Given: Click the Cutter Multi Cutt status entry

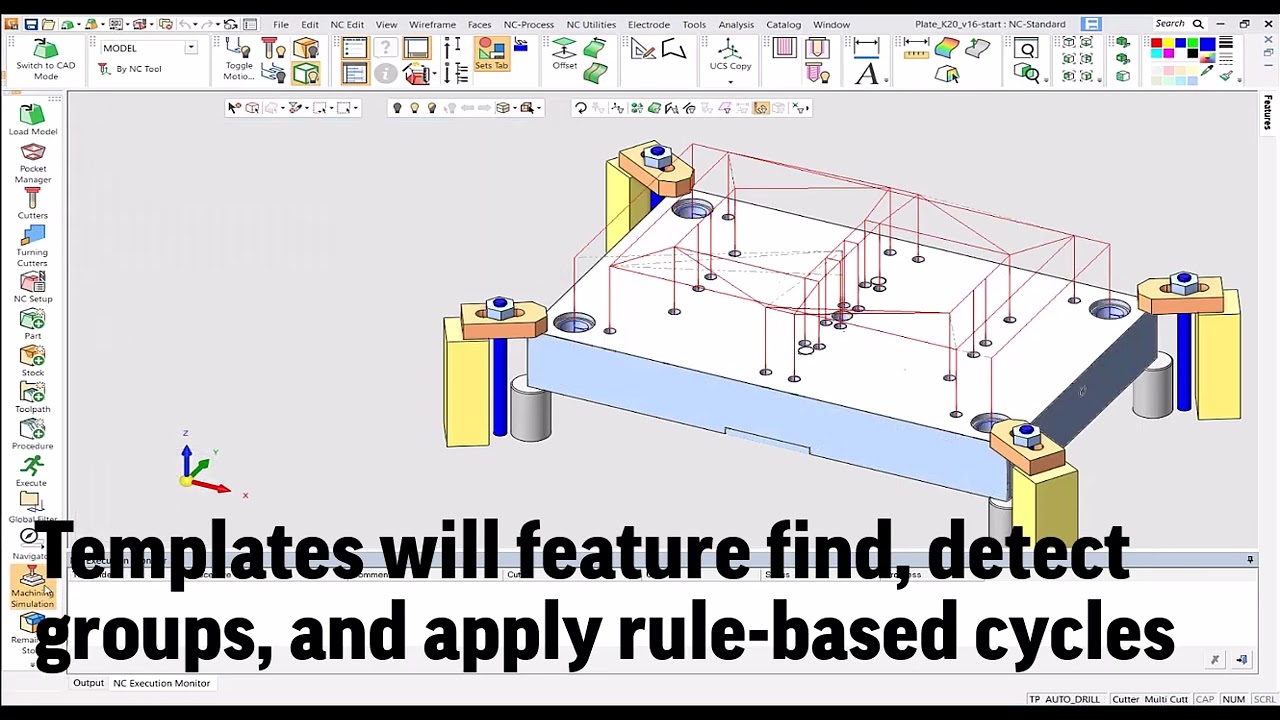Looking at the screenshot, I should click(1149, 700).
